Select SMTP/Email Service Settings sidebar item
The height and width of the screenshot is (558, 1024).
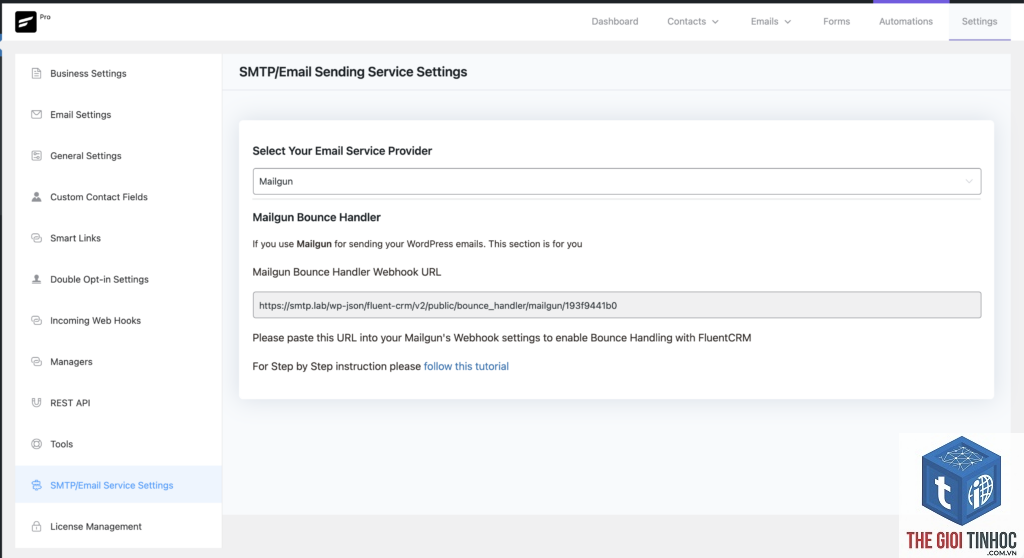click(118, 485)
